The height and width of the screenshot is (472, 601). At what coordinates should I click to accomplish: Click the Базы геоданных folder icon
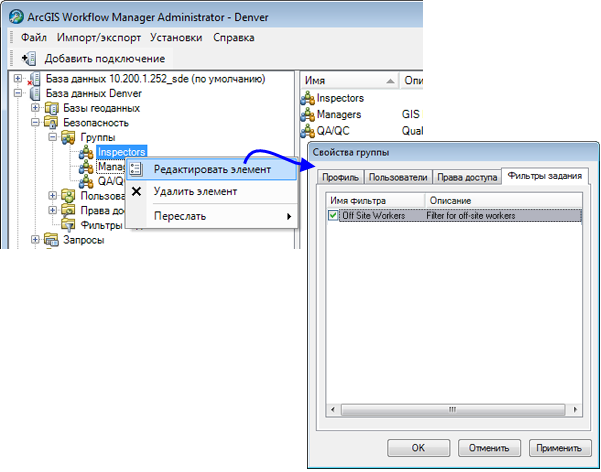click(52, 108)
